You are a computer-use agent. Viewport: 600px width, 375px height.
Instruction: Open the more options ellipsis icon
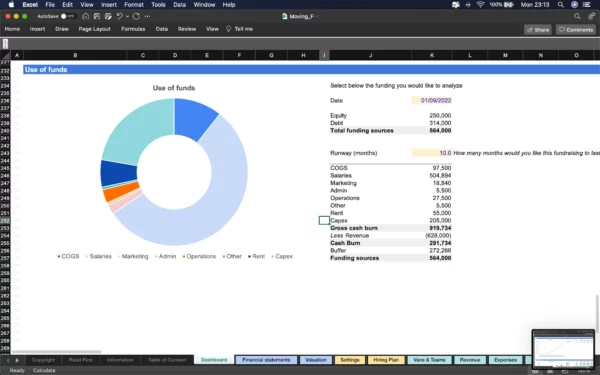tap(147, 16)
